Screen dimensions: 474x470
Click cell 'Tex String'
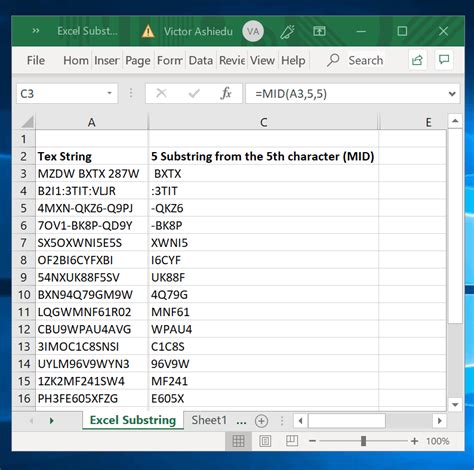[92, 156]
